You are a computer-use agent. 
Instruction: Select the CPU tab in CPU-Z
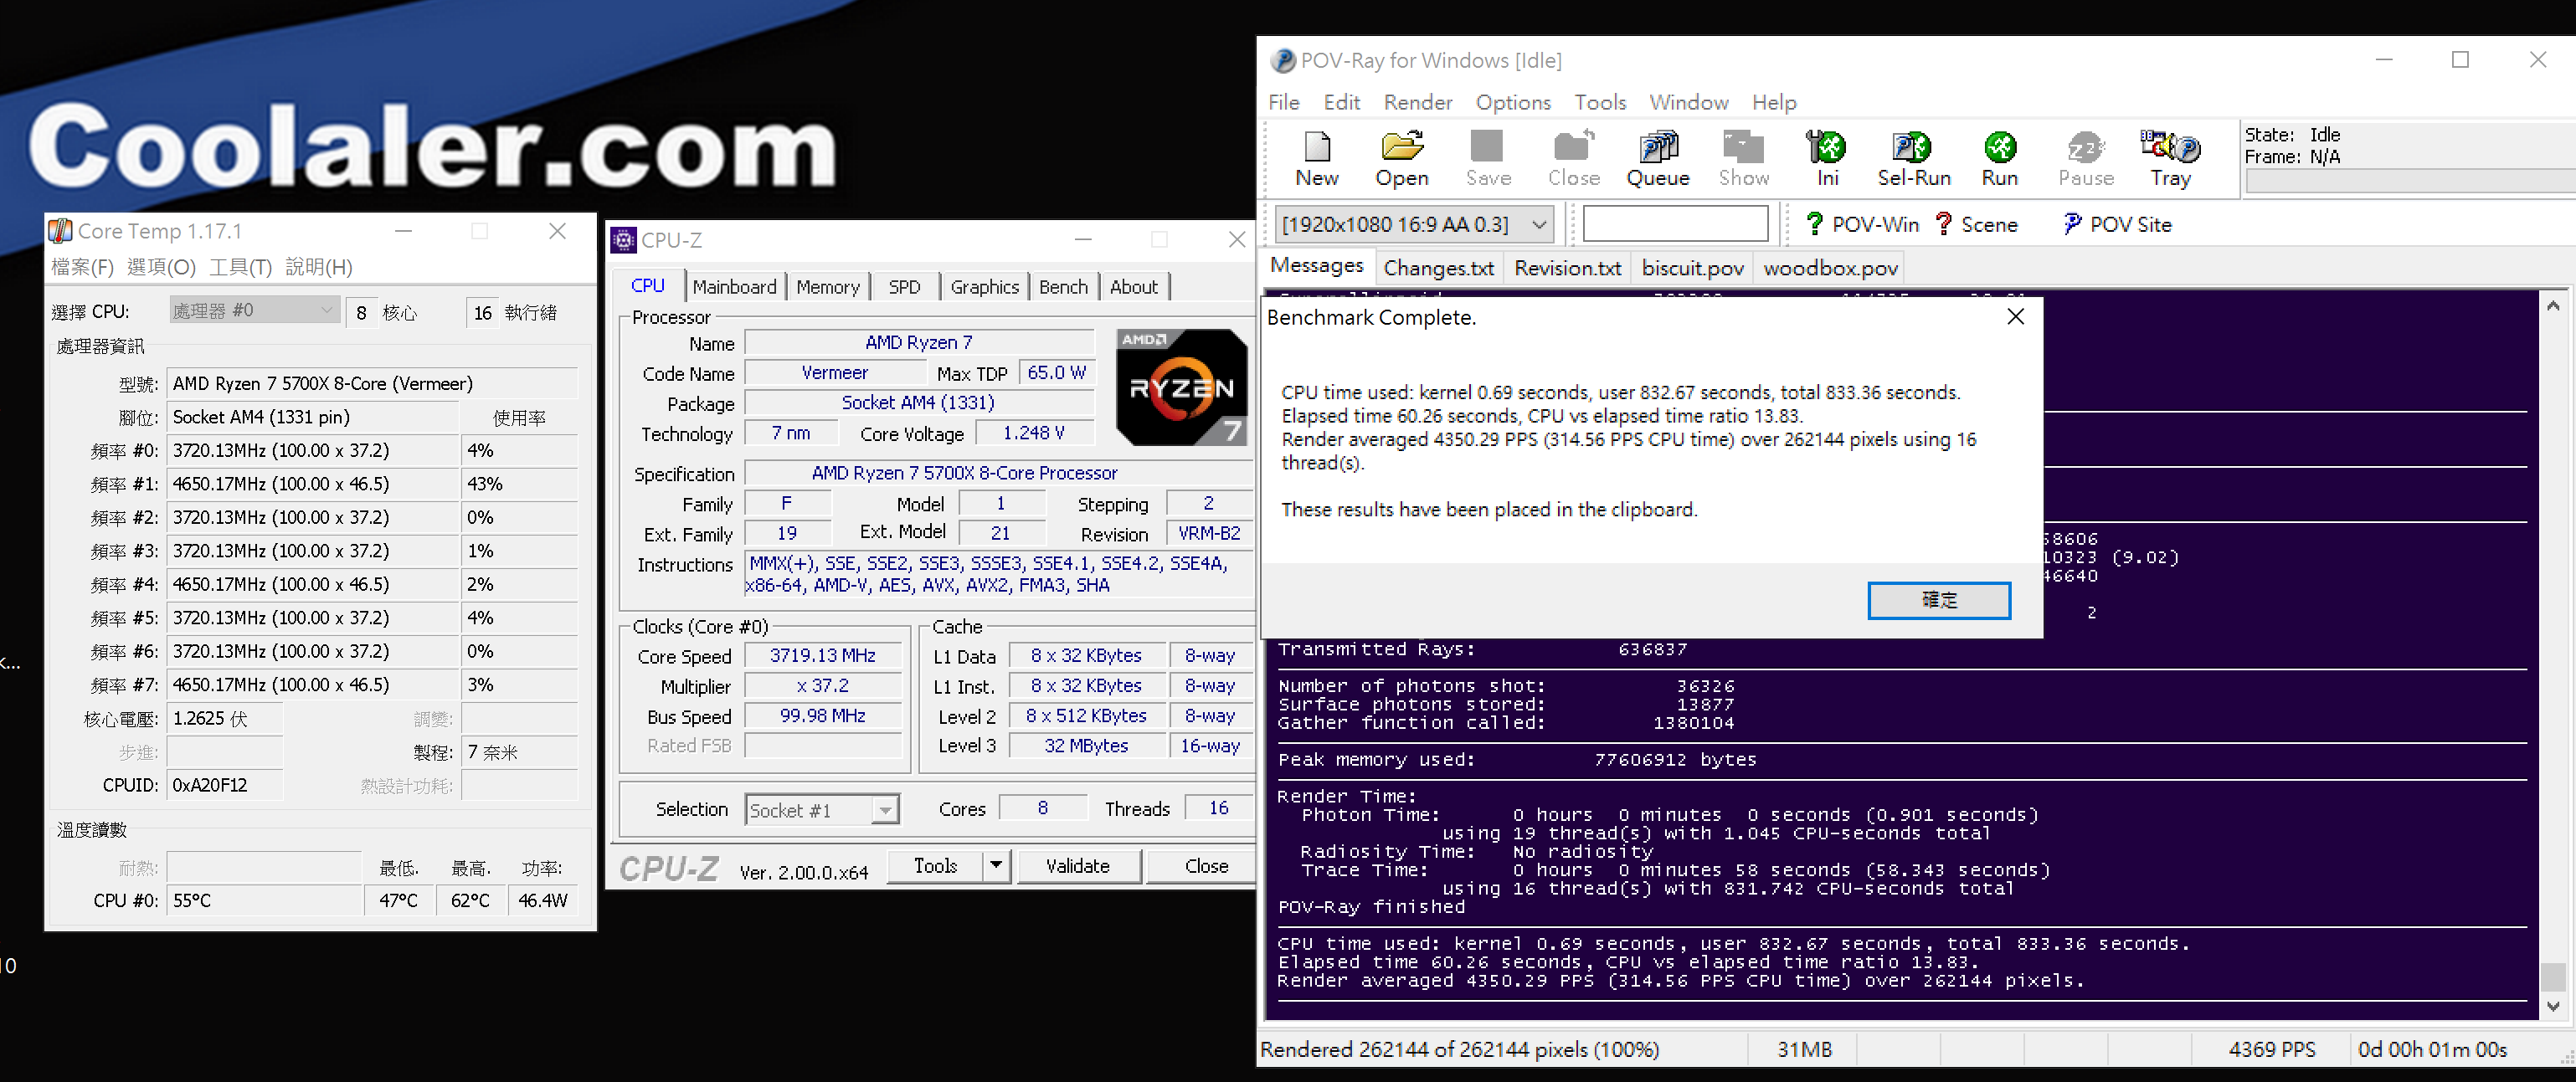click(648, 286)
